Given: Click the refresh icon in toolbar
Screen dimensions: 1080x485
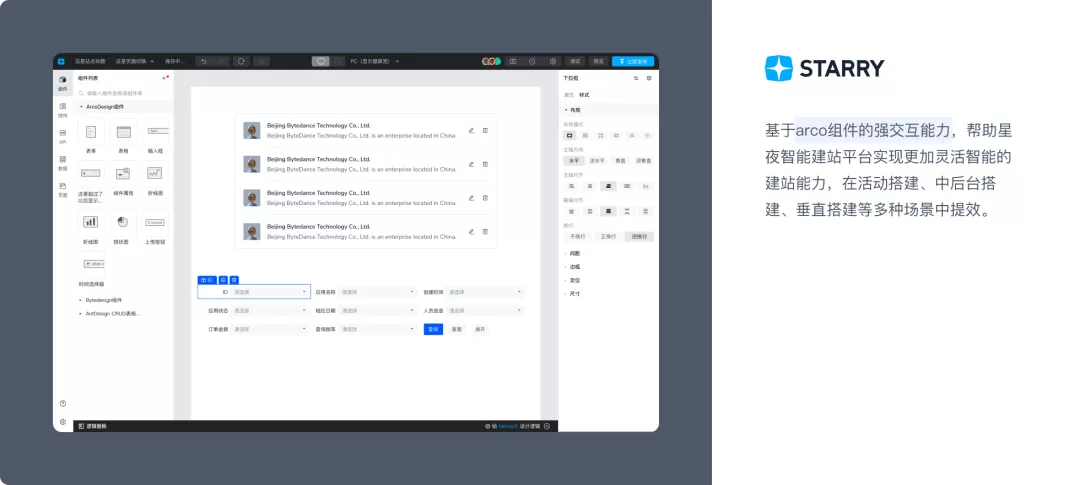Looking at the screenshot, I should (241, 61).
